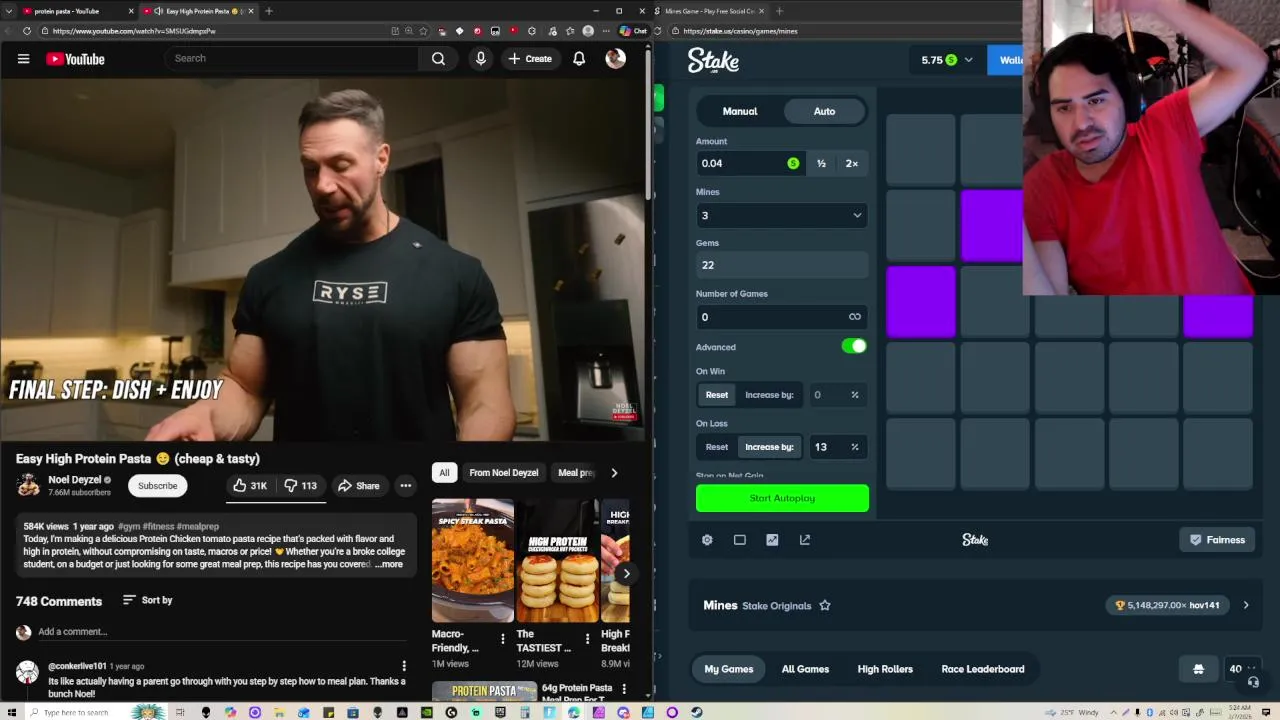This screenshot has height=720, width=1280.
Task: Open the Fairness button
Action: 1217,540
